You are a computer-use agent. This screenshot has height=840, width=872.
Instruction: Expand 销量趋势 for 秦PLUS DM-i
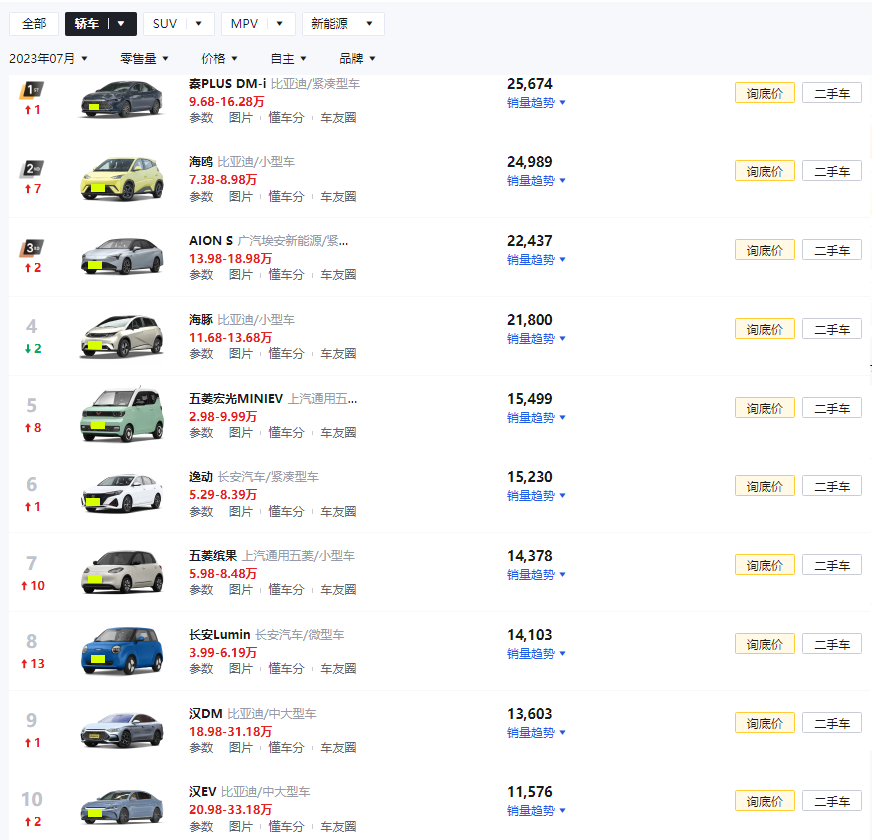(x=536, y=103)
